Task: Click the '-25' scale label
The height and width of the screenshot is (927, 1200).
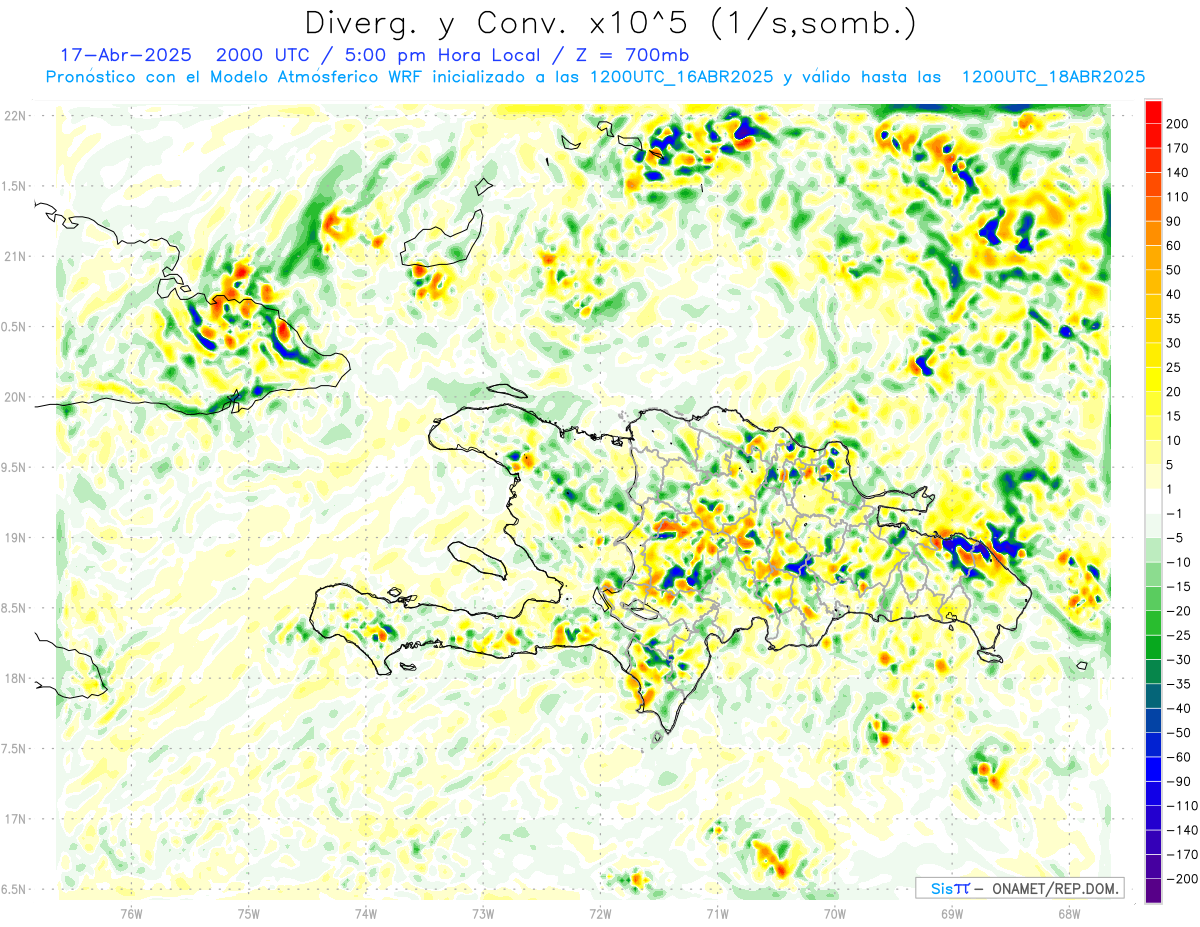Action: point(1179,635)
